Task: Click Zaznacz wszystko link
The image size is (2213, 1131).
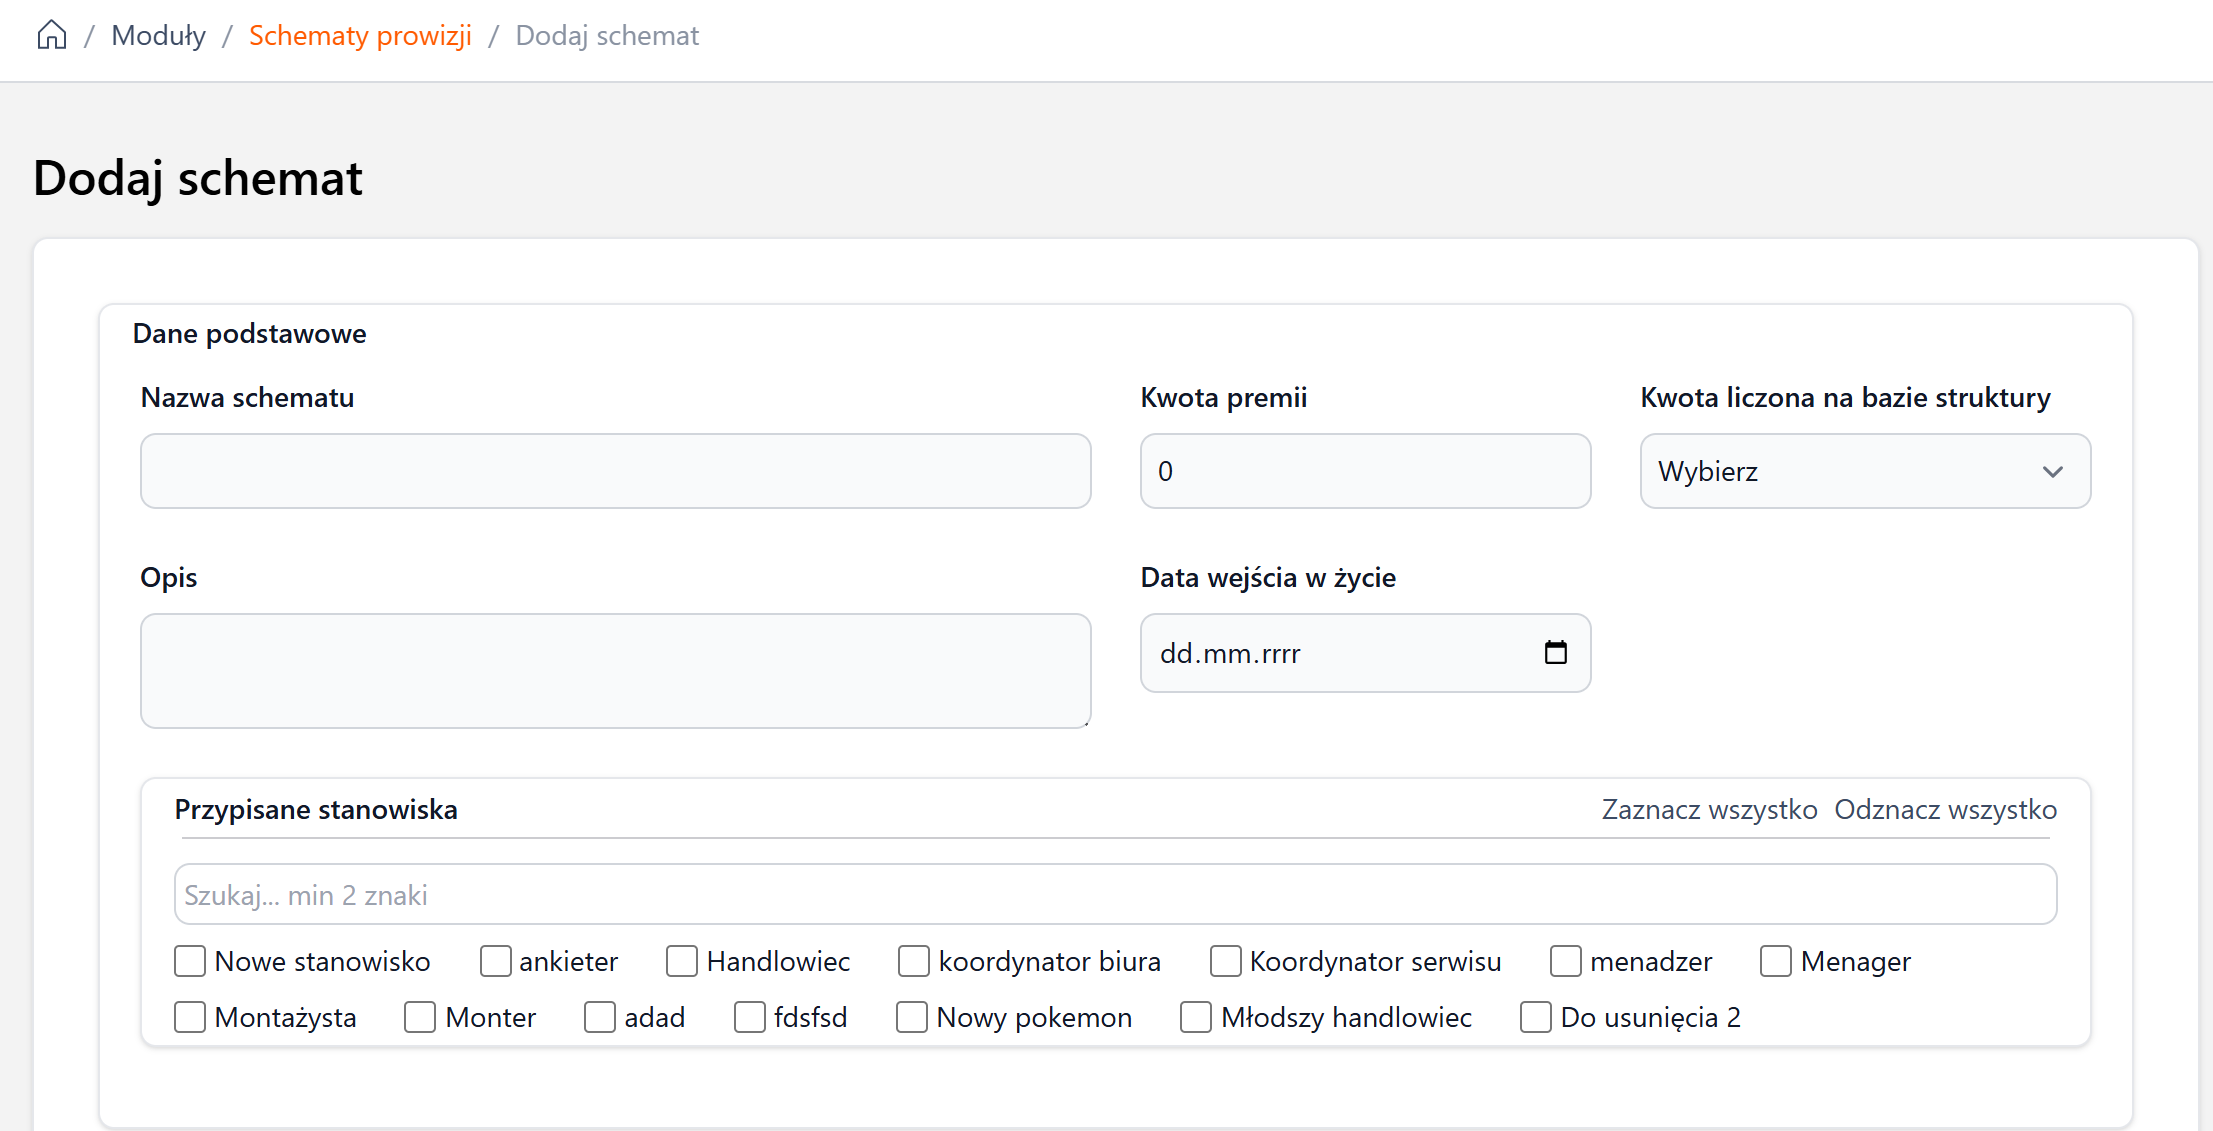Action: pos(1709,809)
